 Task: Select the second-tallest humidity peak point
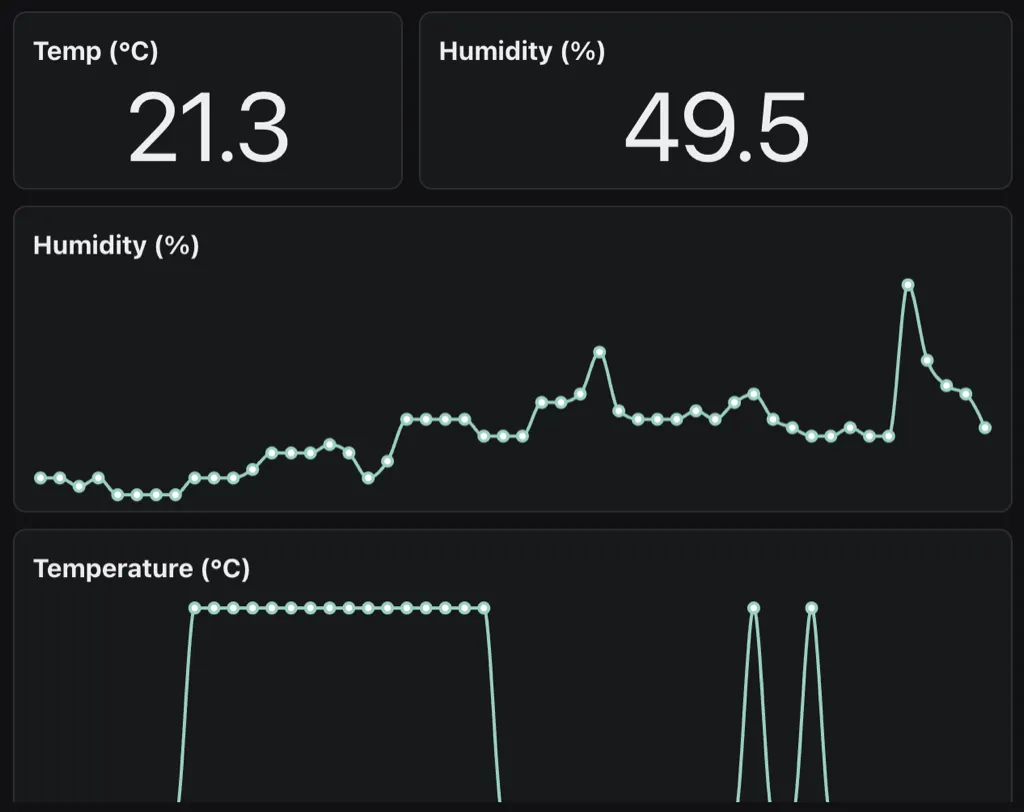click(x=600, y=352)
